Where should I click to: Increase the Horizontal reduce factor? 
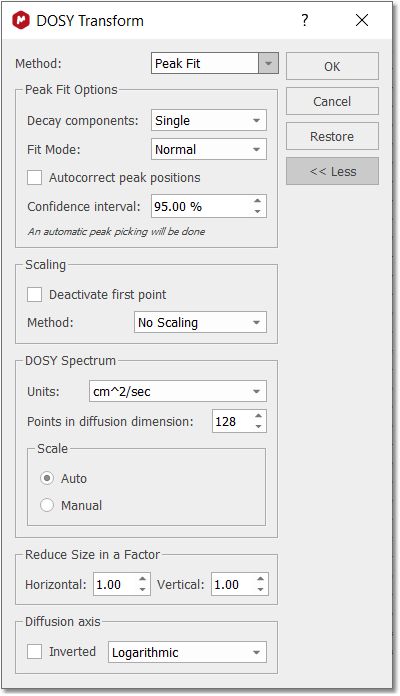pyautogui.click(x=142, y=579)
